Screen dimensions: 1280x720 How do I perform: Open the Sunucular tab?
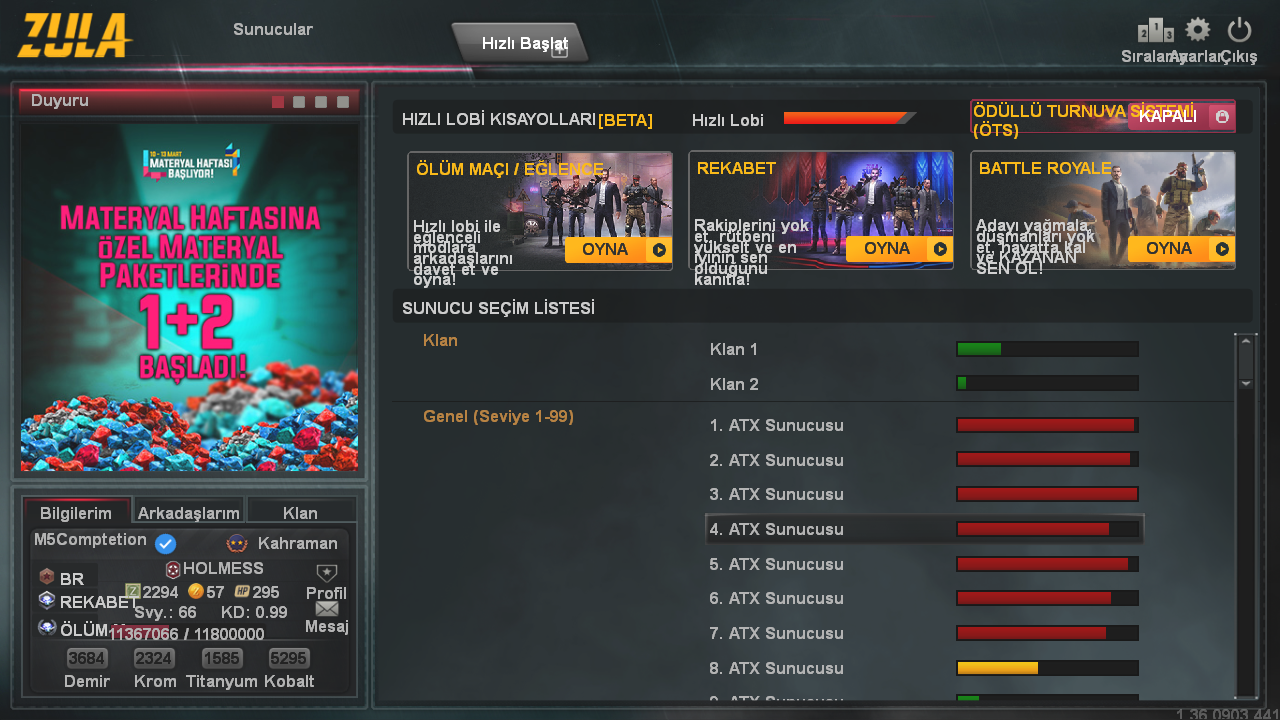tap(273, 29)
